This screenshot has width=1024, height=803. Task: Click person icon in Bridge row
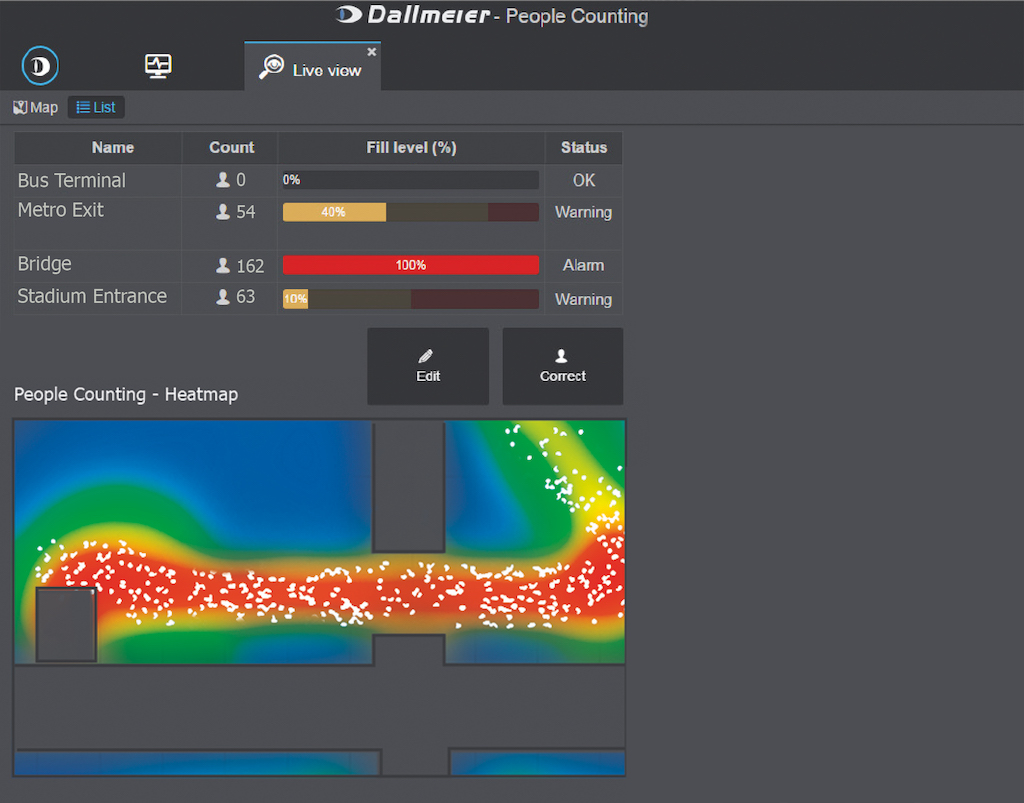click(x=224, y=266)
